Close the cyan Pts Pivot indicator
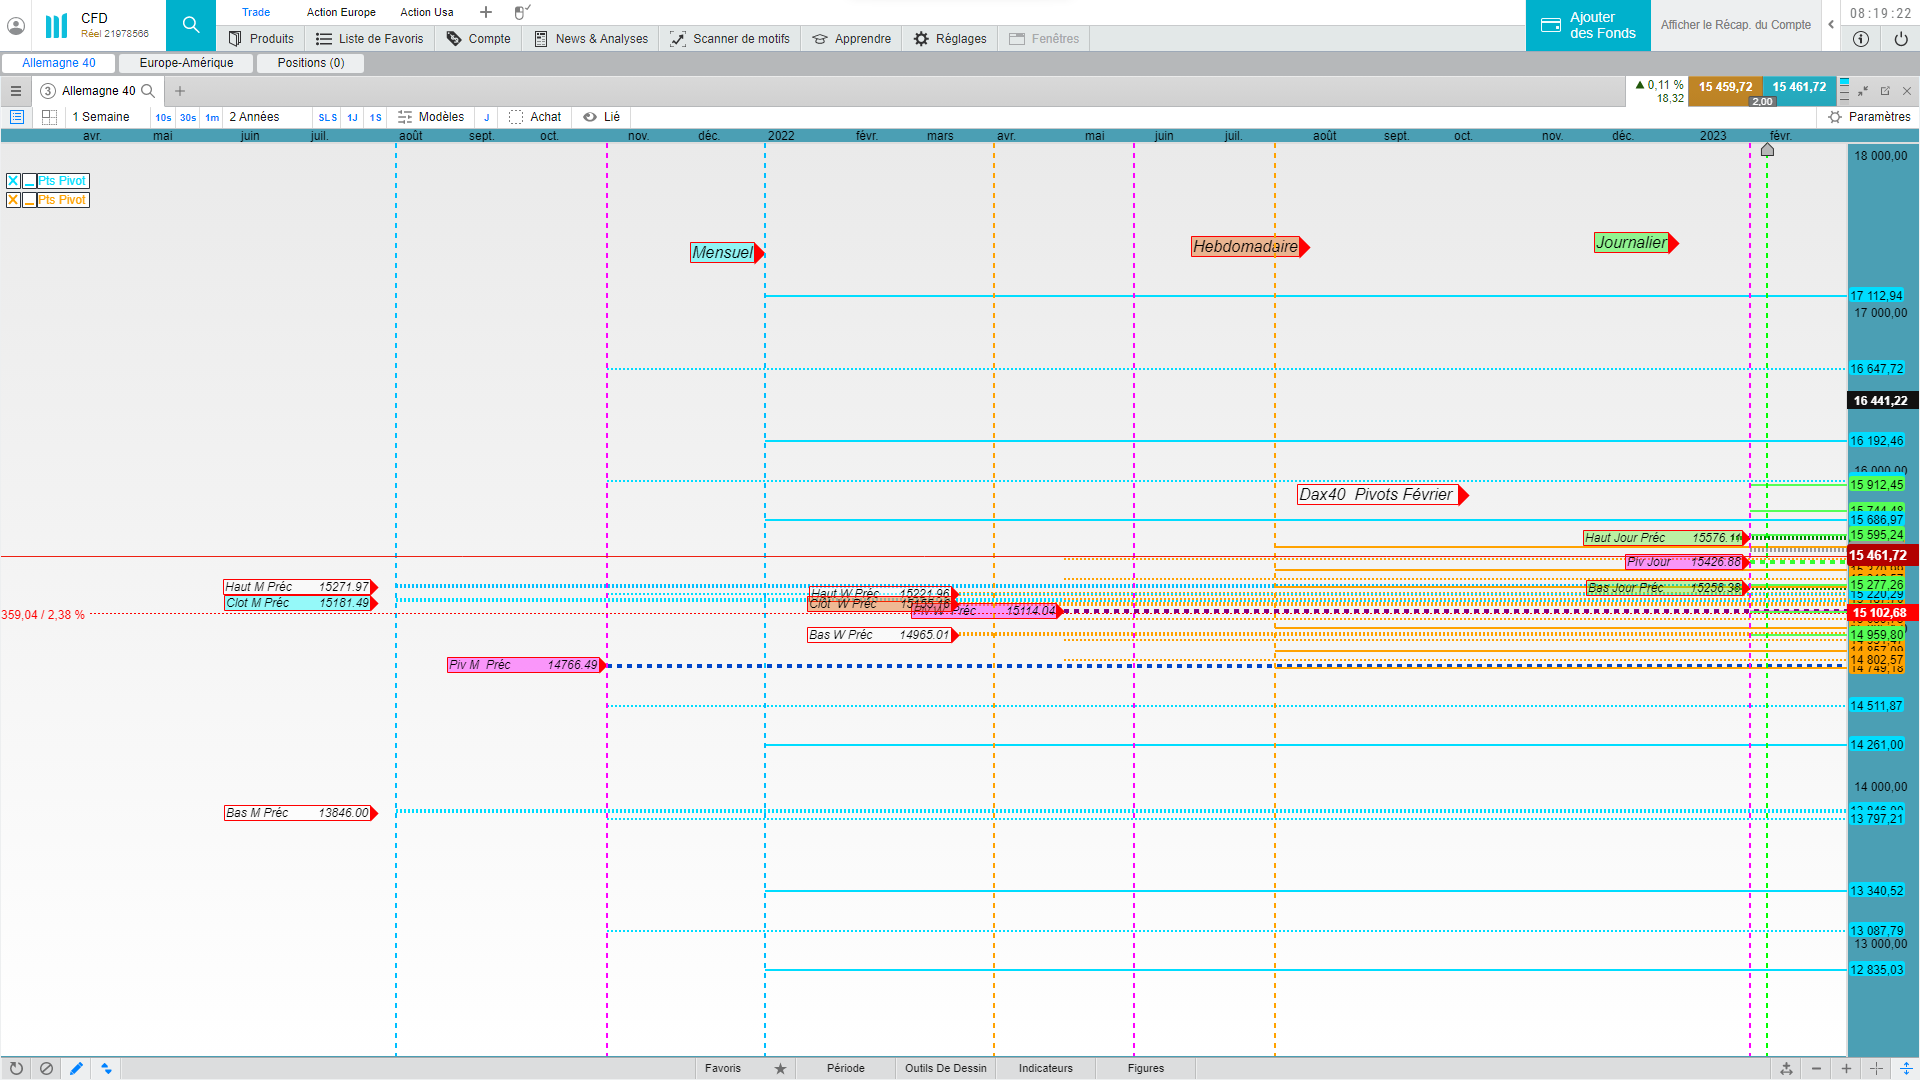 tap(13, 181)
